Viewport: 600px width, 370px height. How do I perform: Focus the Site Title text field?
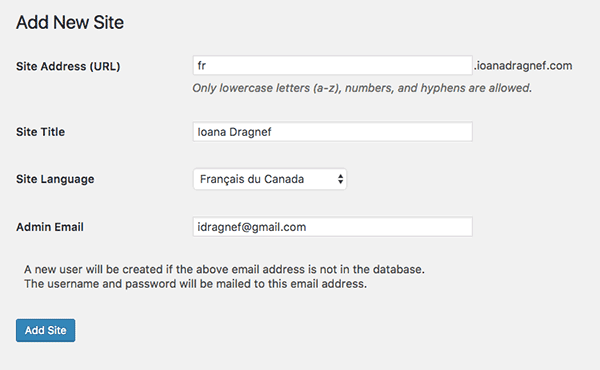(333, 132)
